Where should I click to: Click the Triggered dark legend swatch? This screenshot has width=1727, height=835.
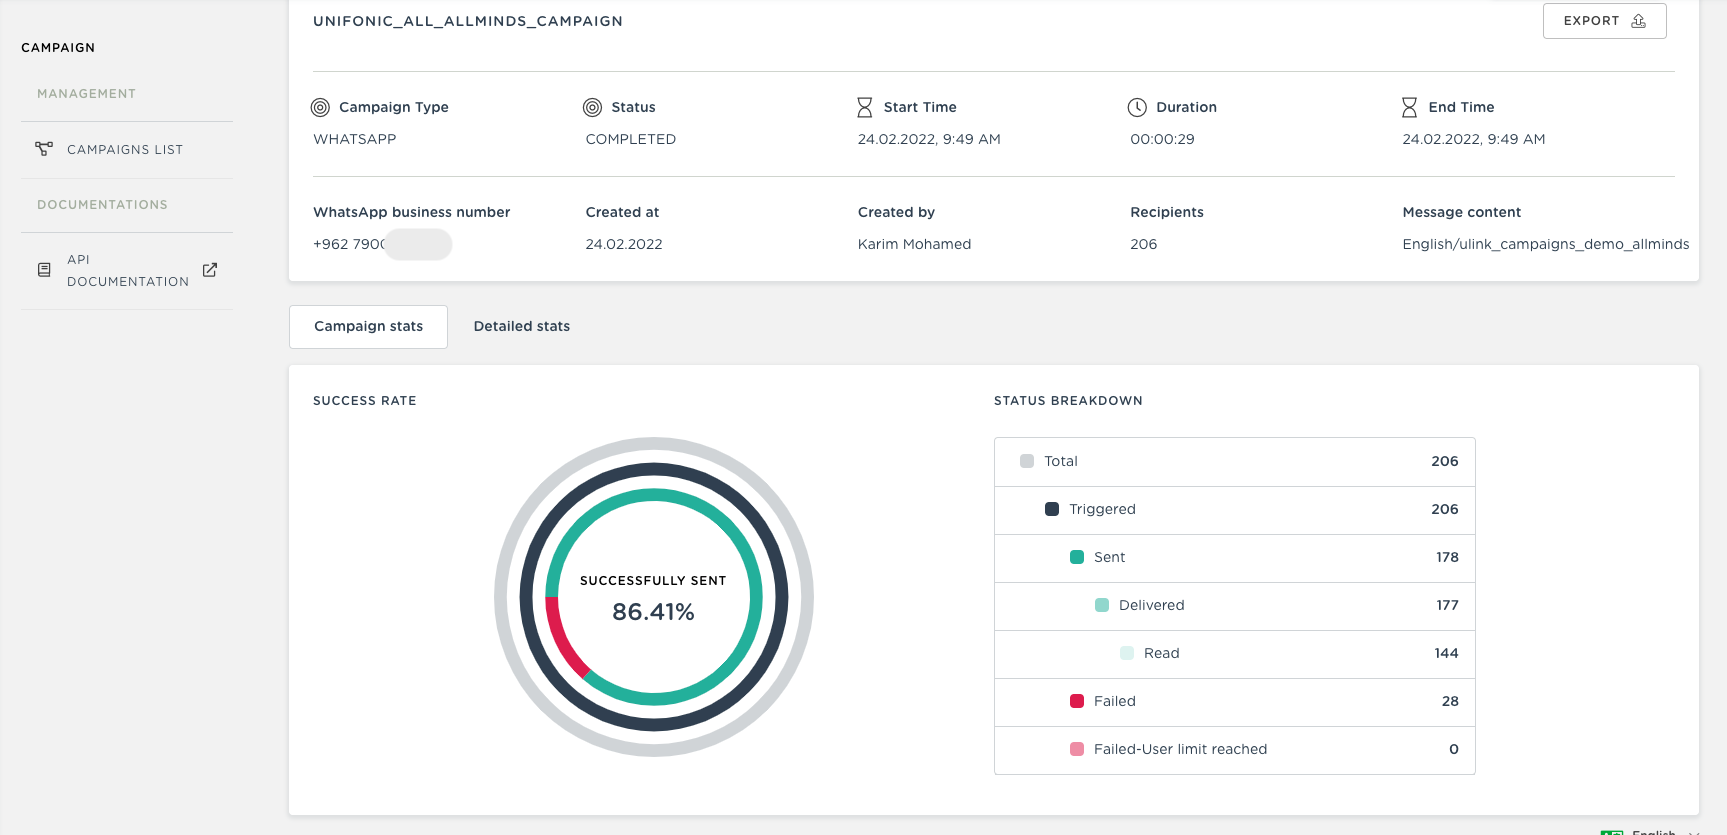(1052, 509)
